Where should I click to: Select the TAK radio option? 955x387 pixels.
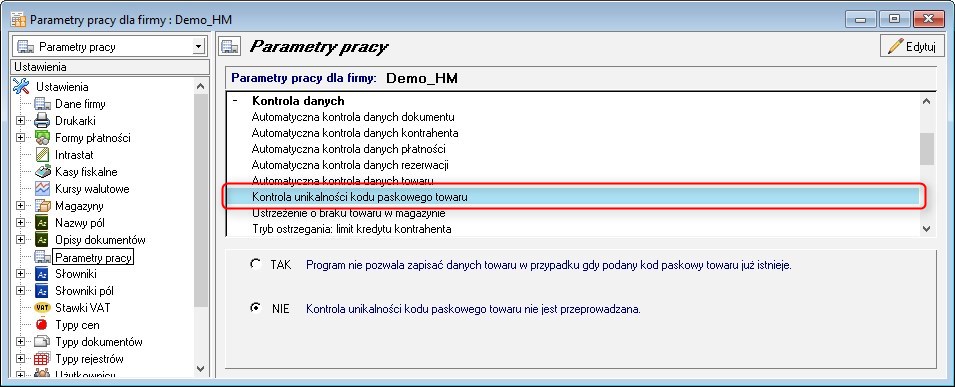[x=256, y=265]
